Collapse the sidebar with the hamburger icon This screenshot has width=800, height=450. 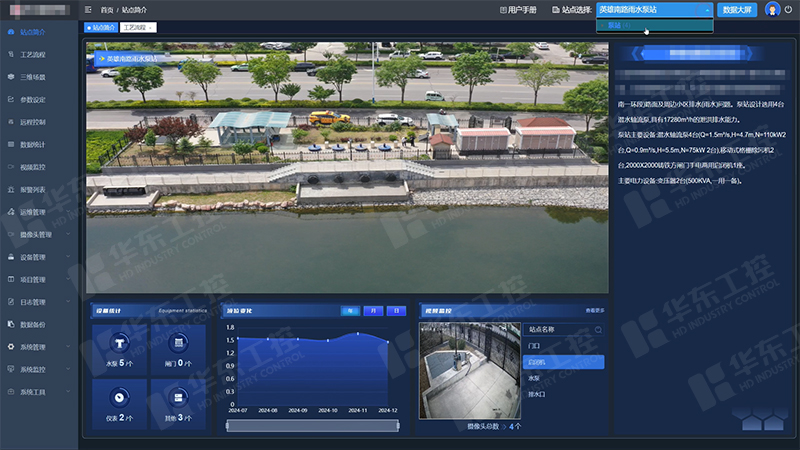88,9
